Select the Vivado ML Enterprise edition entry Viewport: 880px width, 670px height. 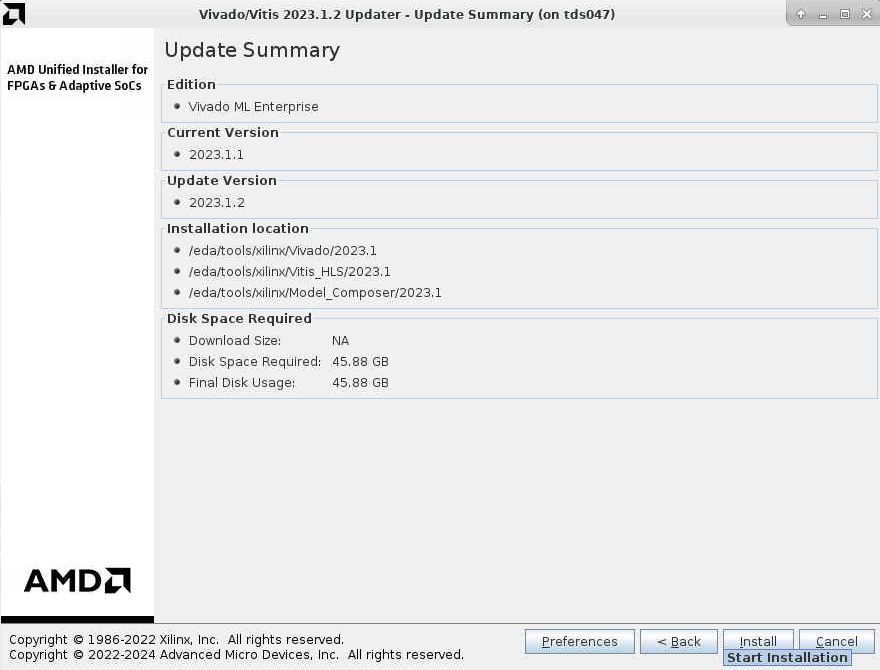[x=253, y=106]
